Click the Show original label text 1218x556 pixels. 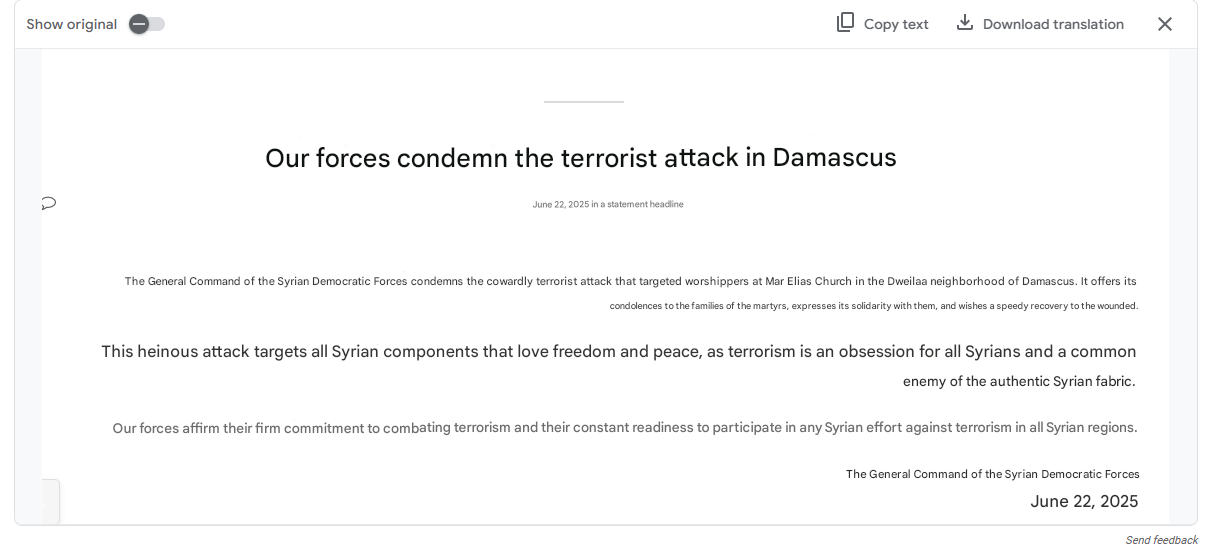click(x=72, y=24)
